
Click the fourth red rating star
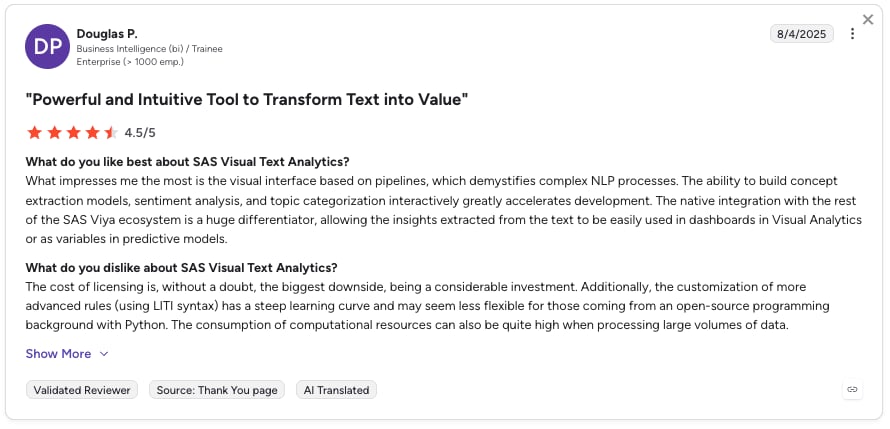(x=93, y=133)
